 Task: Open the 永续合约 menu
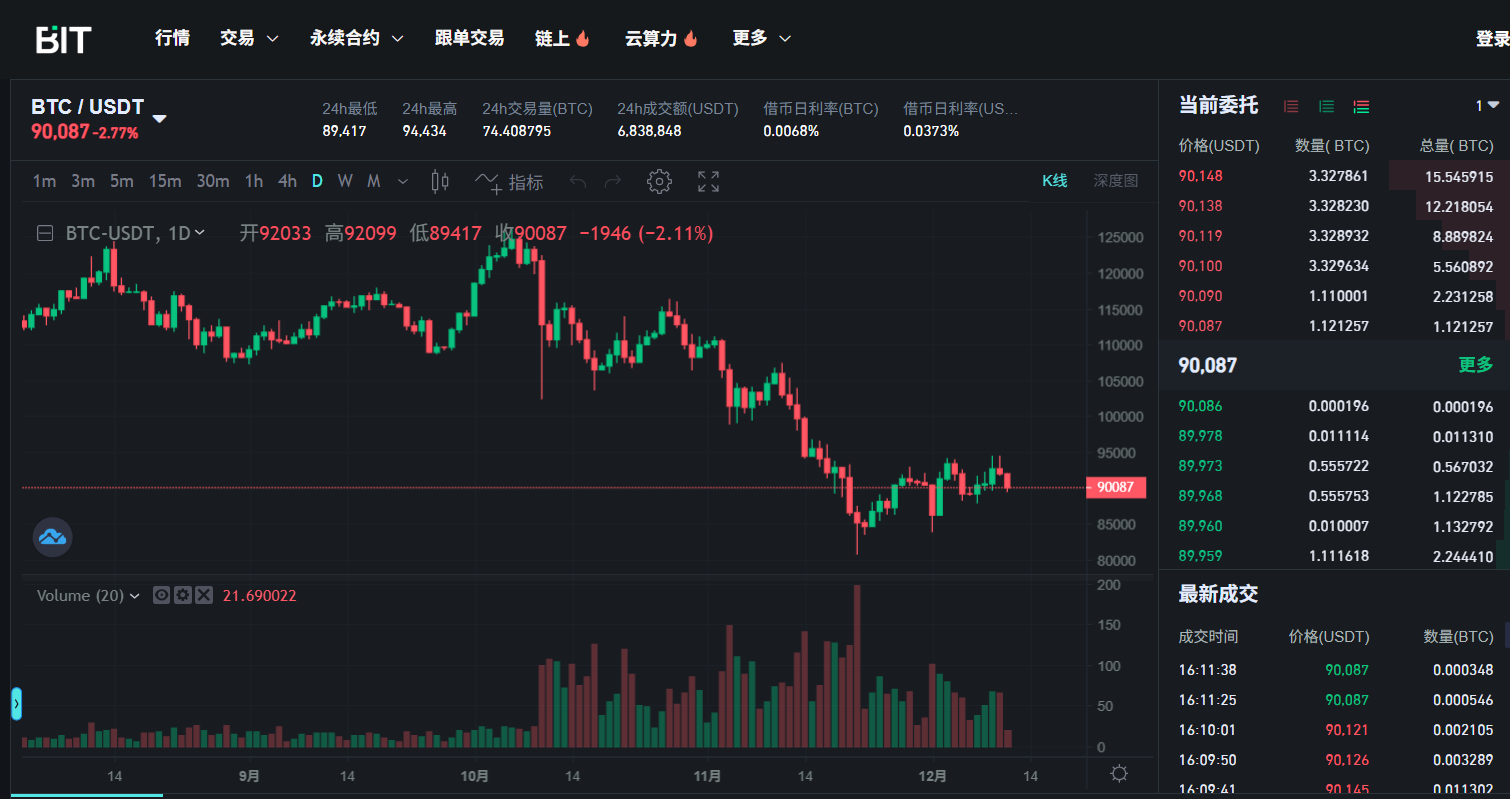[x=356, y=38]
